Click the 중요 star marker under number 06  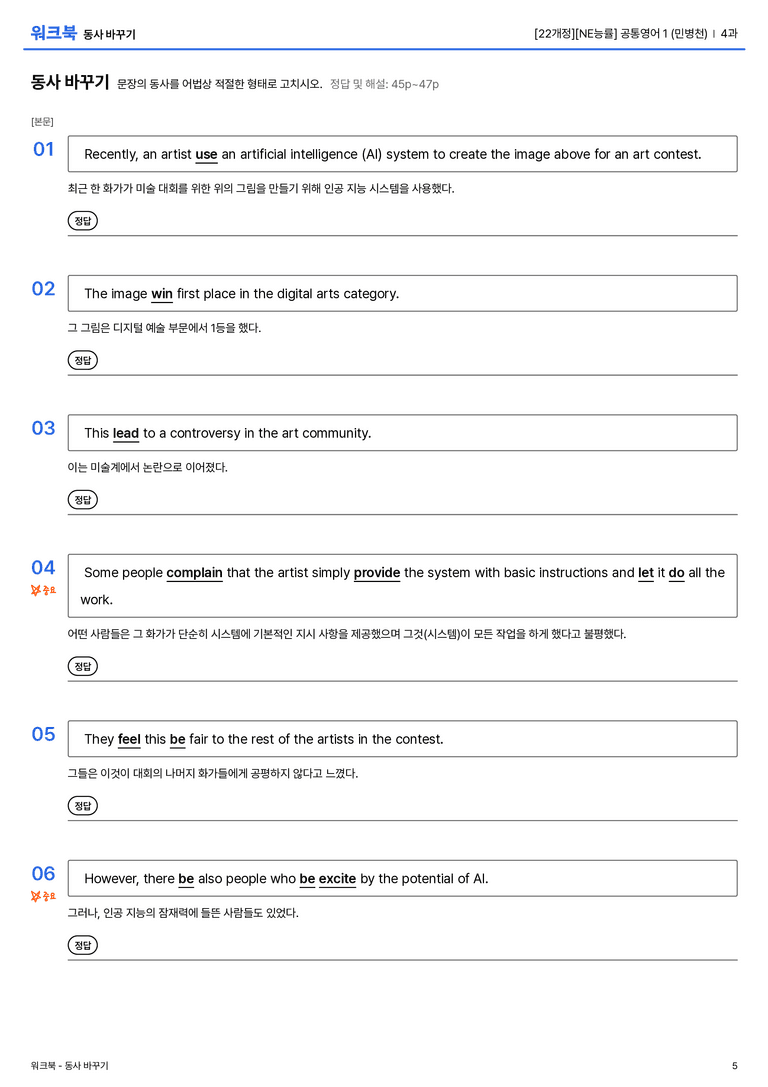coord(43,896)
